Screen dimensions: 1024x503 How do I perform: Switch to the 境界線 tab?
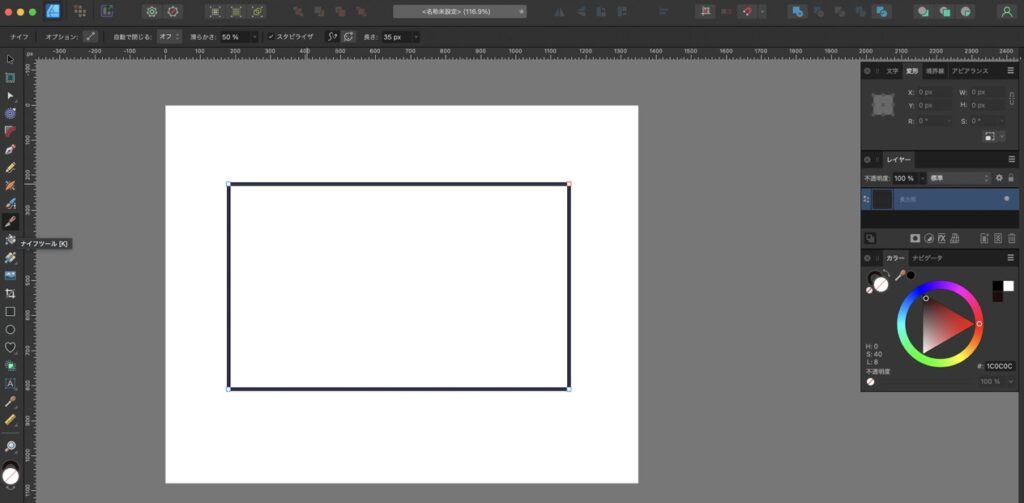pos(934,71)
